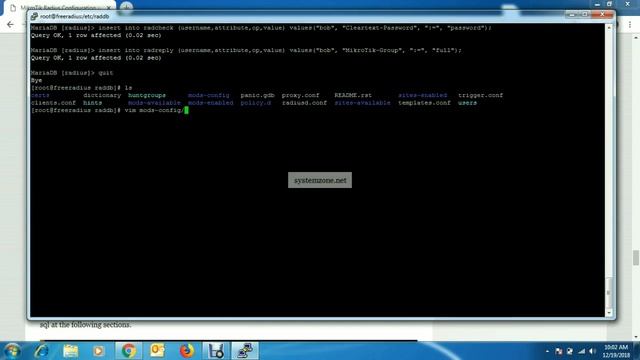Open the PuTTY window system menu icon
640x360 pixels.
point(34,16)
